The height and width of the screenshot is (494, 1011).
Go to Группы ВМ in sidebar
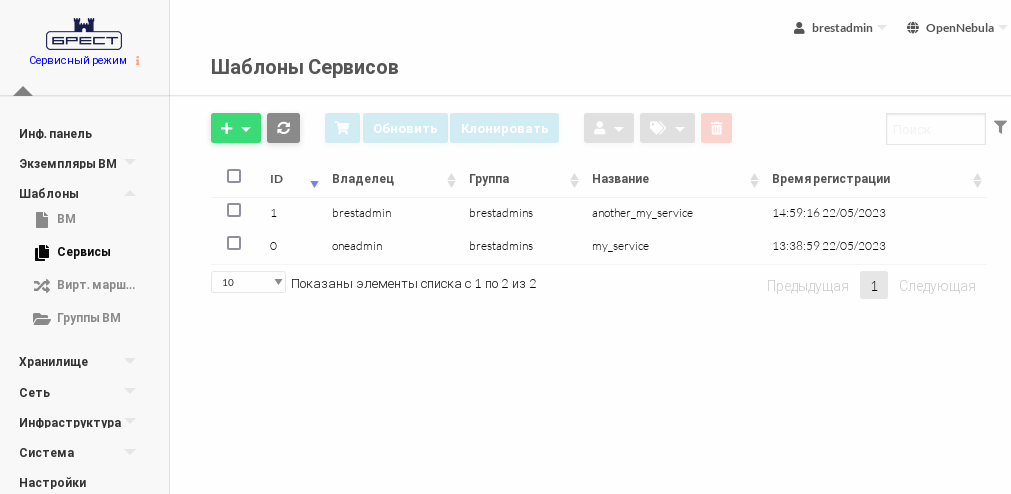click(88, 318)
